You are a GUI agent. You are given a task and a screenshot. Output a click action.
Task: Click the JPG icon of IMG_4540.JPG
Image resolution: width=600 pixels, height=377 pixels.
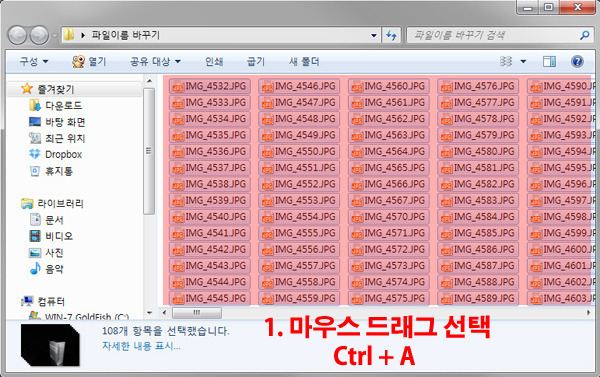[178, 218]
